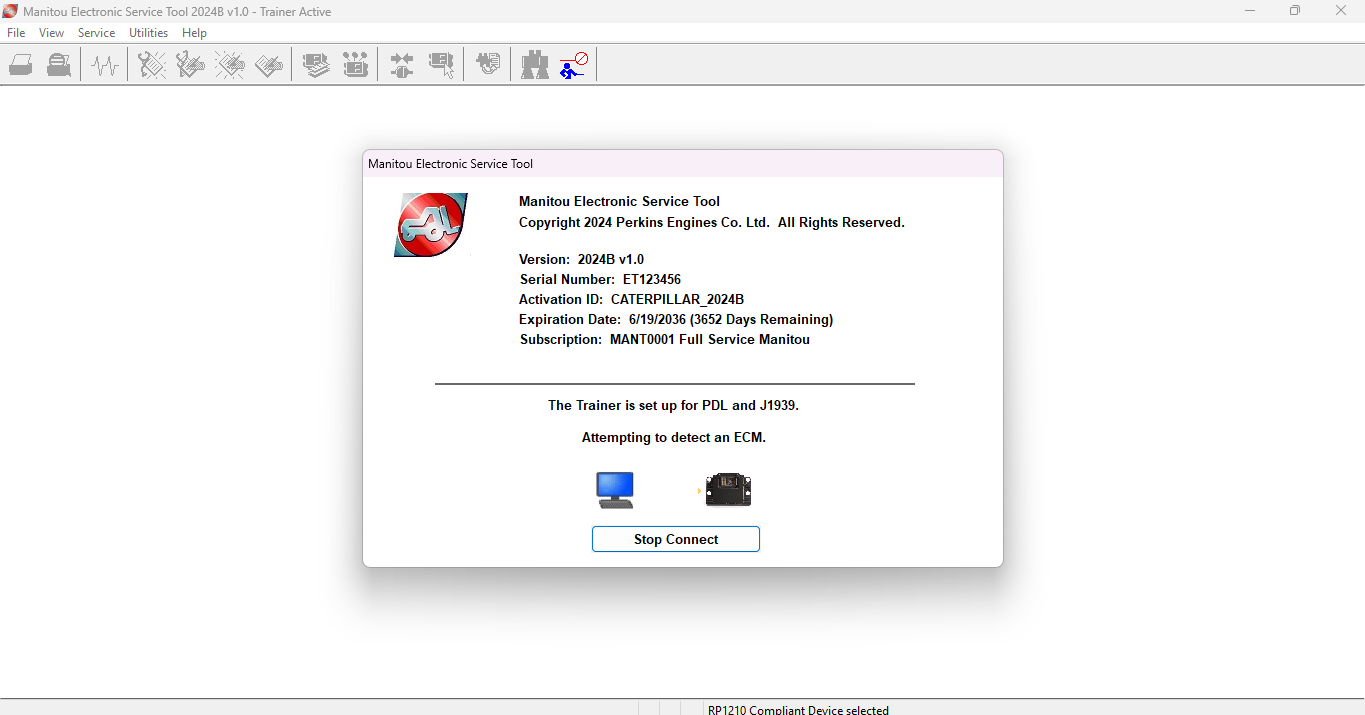Open the Service menu
Image resolution: width=1365 pixels, height=715 pixels.
tap(96, 33)
